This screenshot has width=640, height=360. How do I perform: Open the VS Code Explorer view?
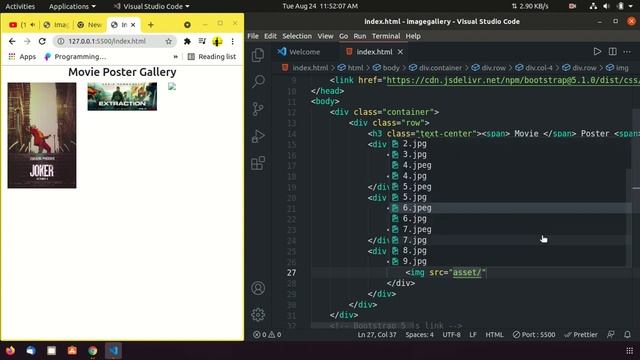(258, 55)
